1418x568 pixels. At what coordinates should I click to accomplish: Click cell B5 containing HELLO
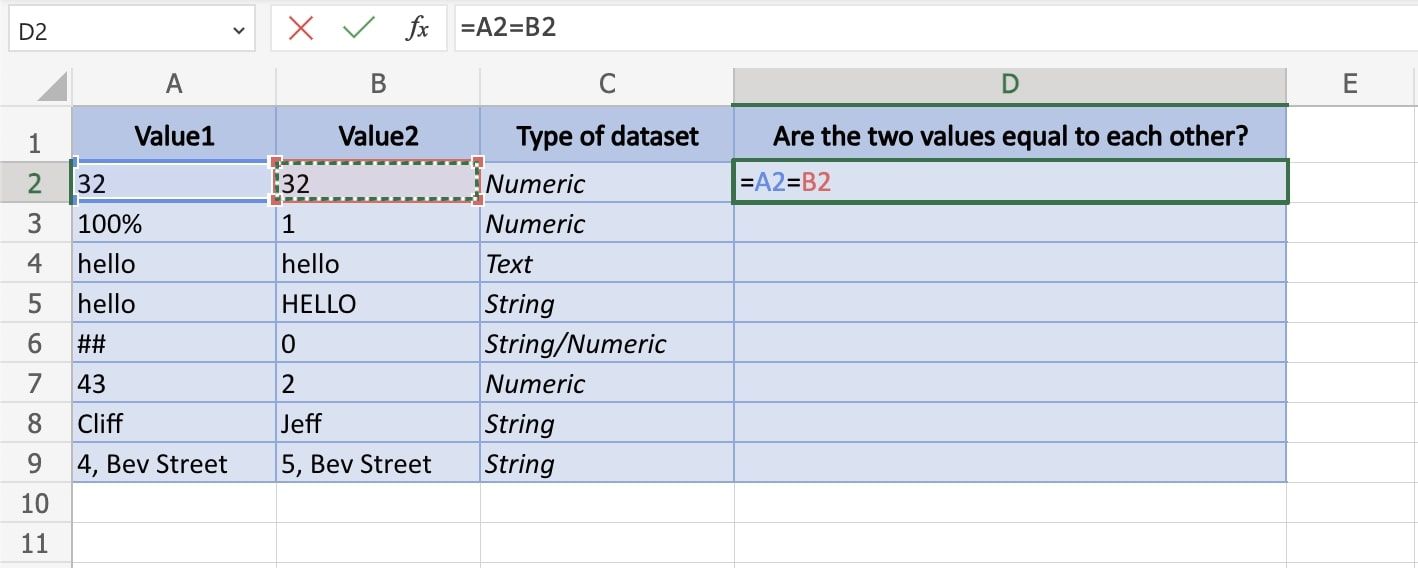point(378,304)
